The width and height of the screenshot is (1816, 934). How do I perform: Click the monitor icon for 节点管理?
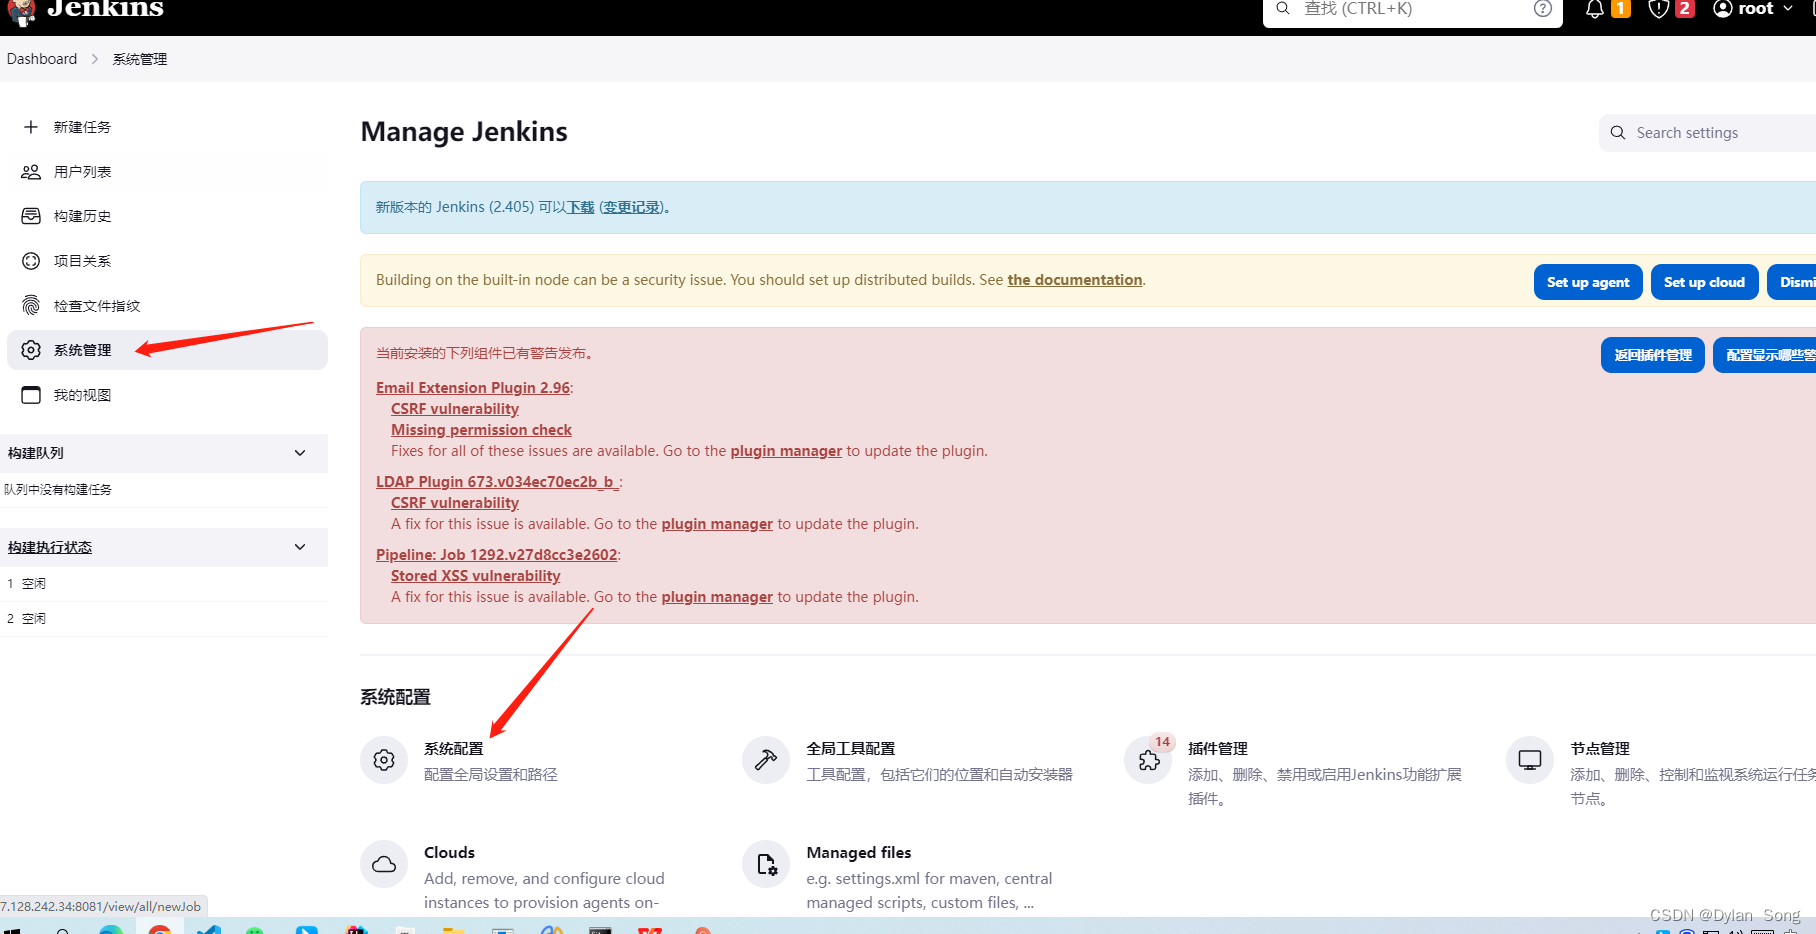pyautogui.click(x=1530, y=760)
